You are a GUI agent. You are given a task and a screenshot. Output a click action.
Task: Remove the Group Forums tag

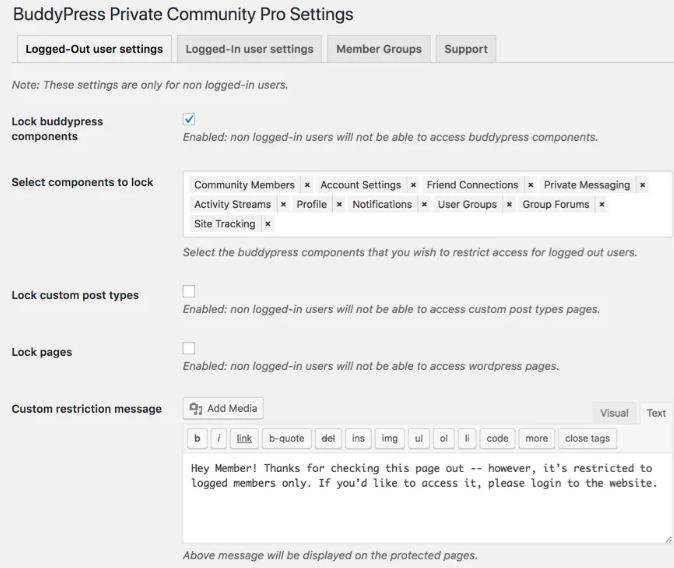pyautogui.click(x=602, y=204)
